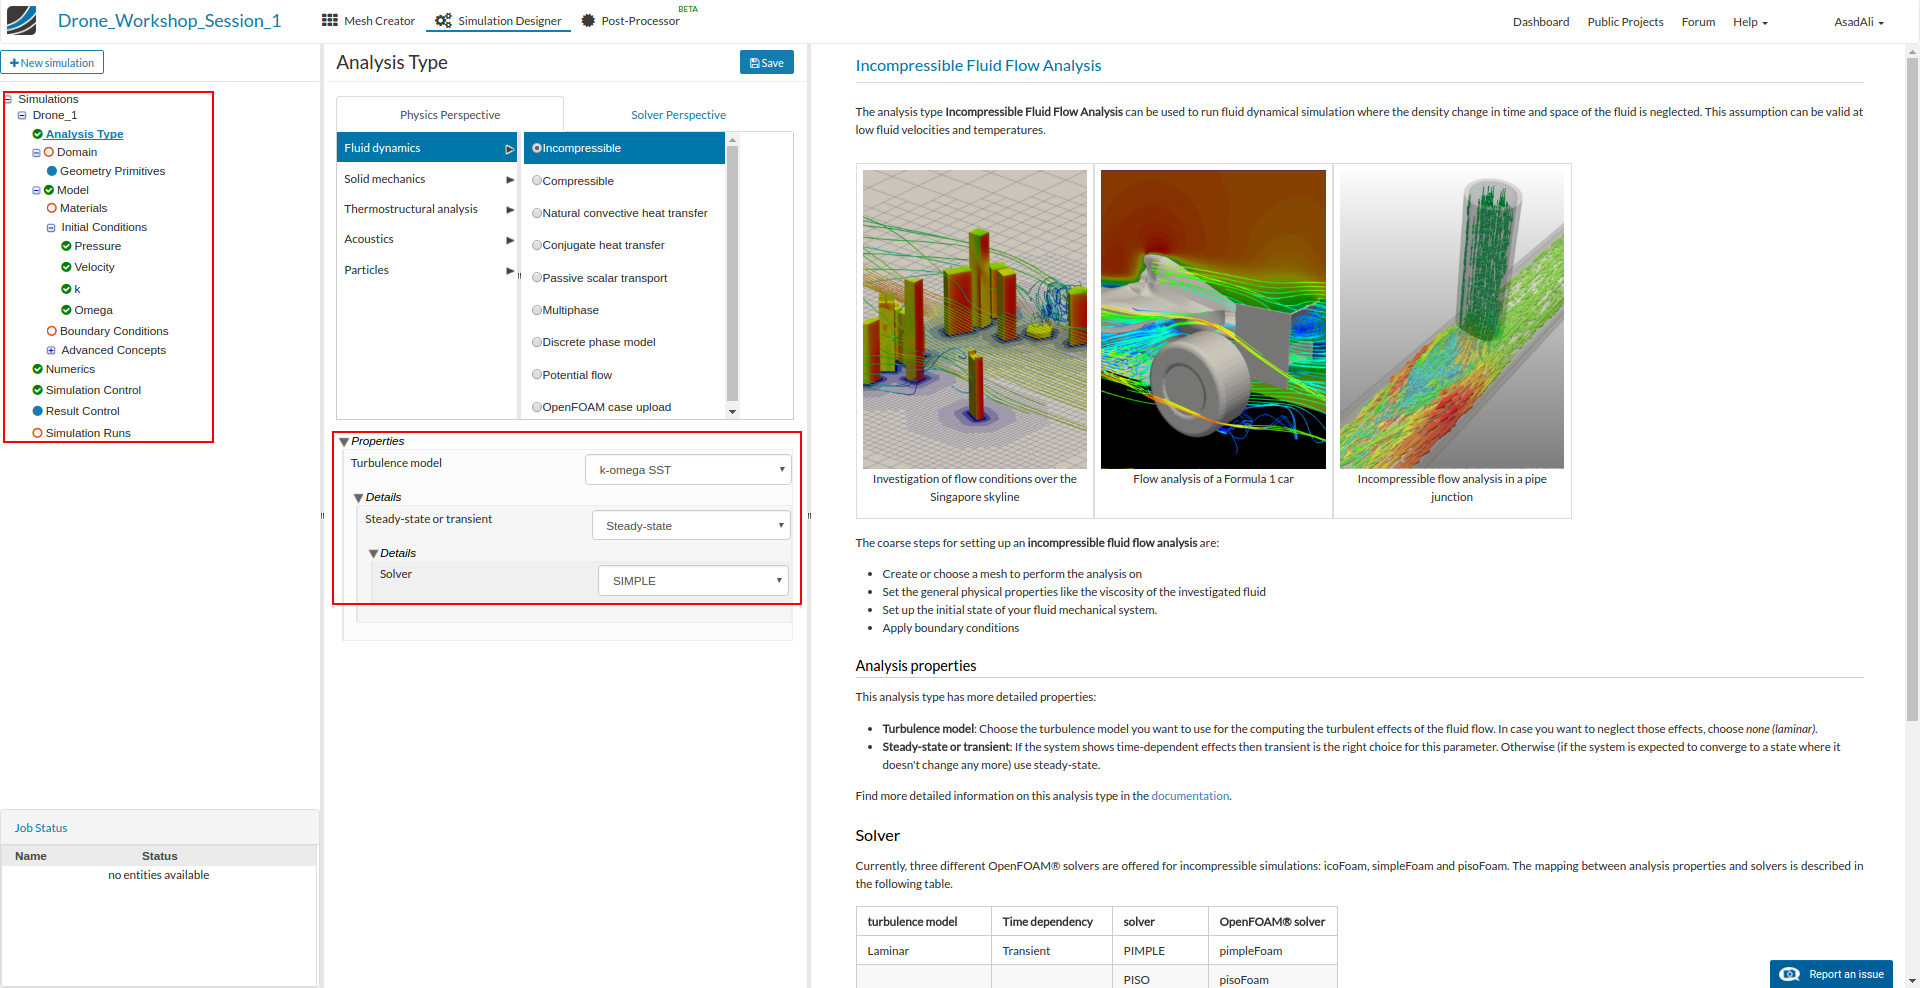Collapse the inner Details triangle above Solver
Image resolution: width=1920 pixels, height=988 pixels.
373,554
